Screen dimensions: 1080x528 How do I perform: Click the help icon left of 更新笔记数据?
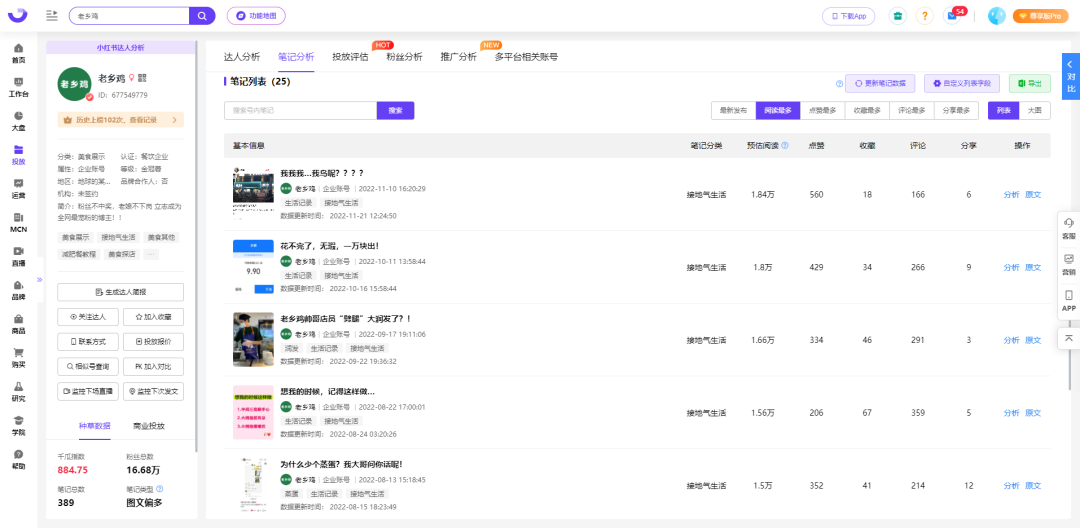tap(839, 84)
